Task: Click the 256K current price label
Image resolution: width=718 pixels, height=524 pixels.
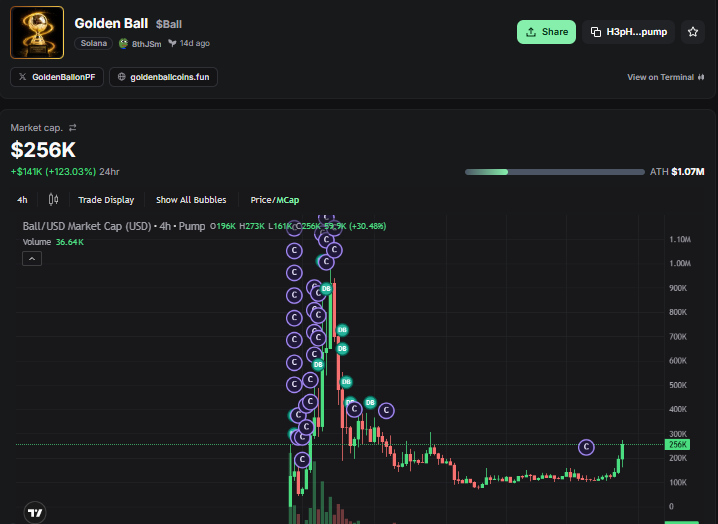Action: (x=677, y=444)
